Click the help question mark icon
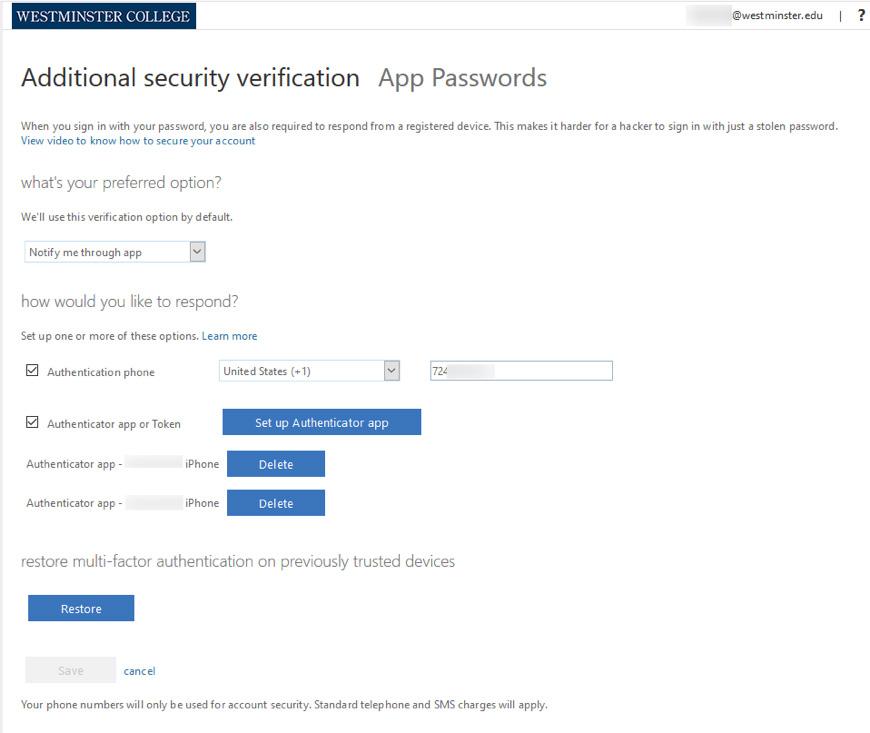The width and height of the screenshot is (870, 733). [x=861, y=16]
